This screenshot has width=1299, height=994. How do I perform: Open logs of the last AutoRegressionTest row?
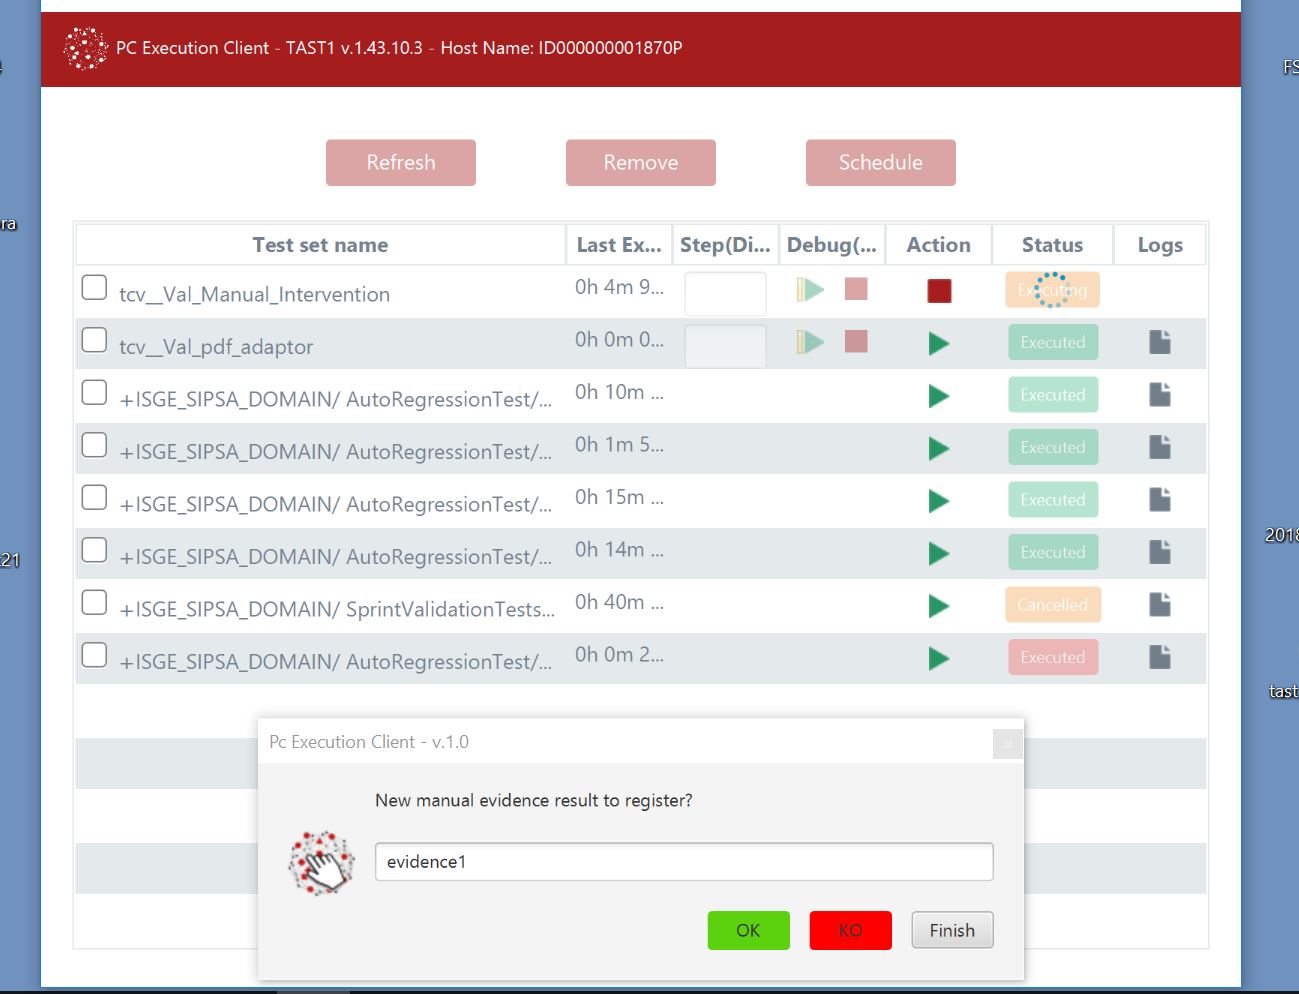tap(1159, 657)
